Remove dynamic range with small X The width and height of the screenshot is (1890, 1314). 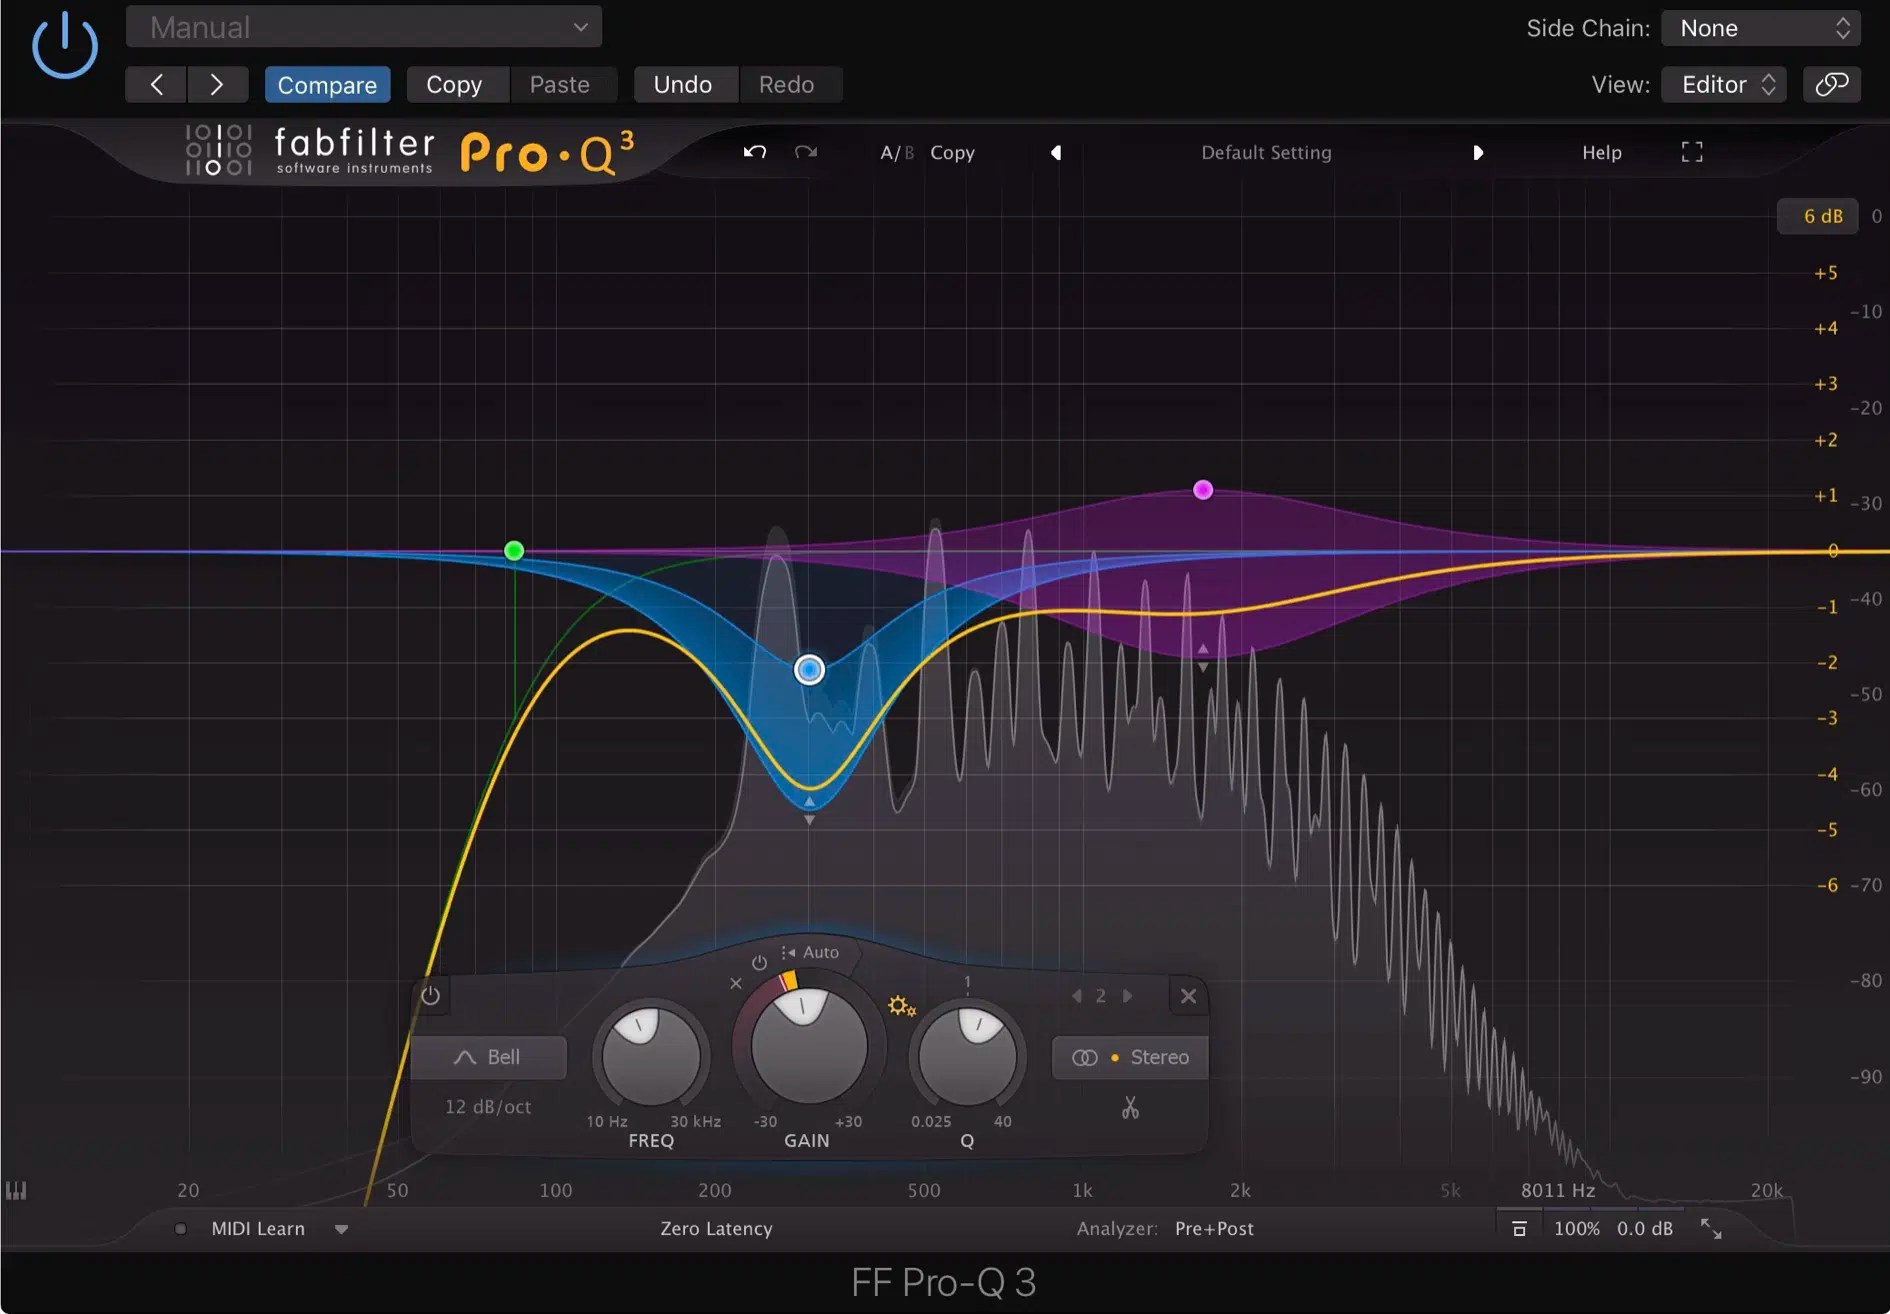[x=736, y=984]
